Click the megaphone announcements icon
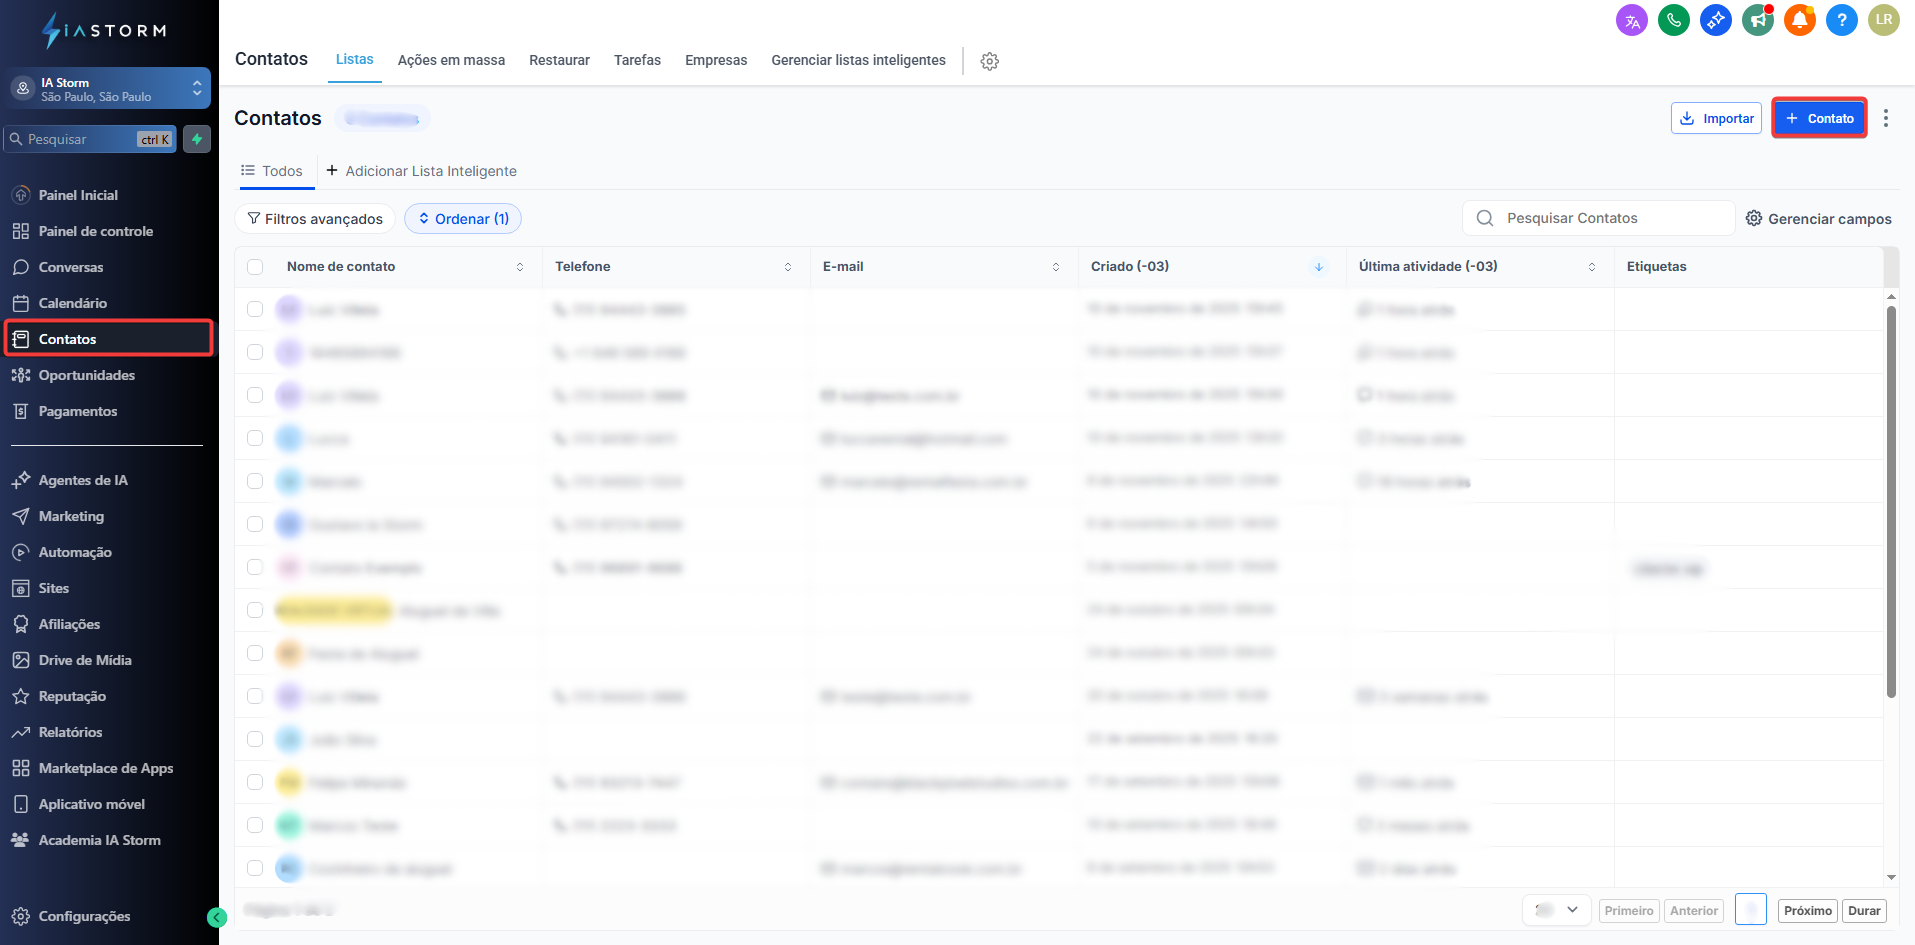Image resolution: width=1915 pixels, height=945 pixels. point(1757,20)
